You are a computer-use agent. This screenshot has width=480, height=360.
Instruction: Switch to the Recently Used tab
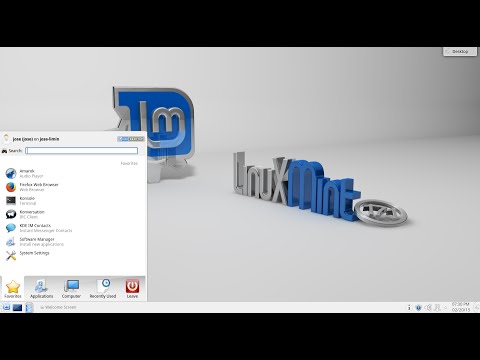[103, 289]
